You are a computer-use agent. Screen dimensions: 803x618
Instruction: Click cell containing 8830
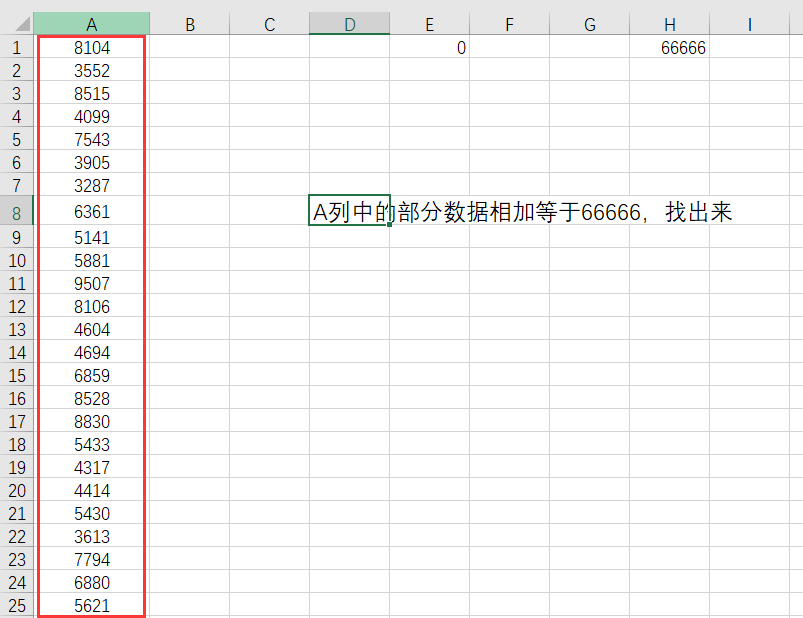coord(92,421)
